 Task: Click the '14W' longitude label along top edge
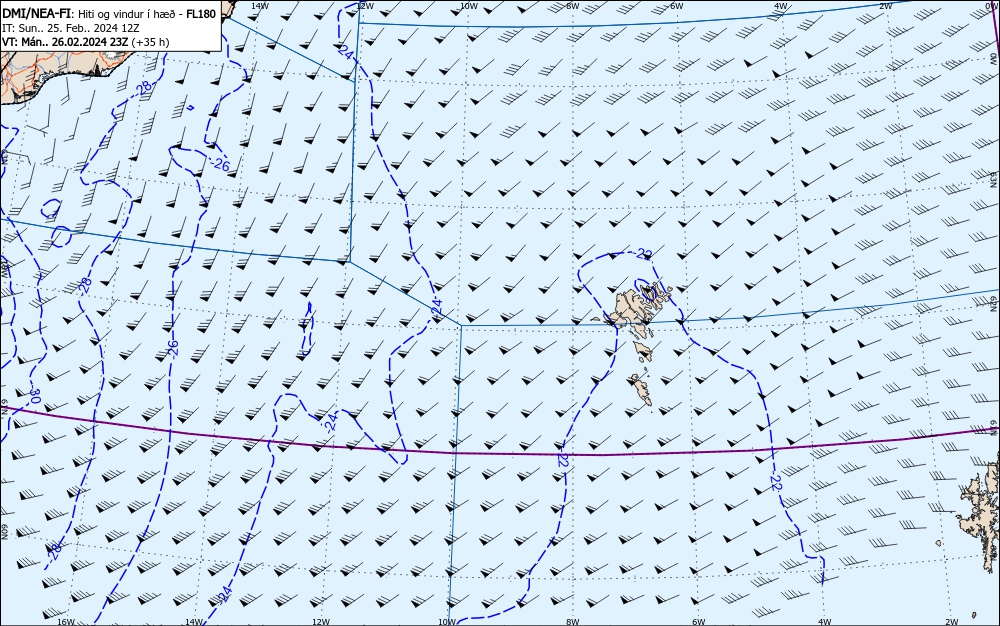259,6
